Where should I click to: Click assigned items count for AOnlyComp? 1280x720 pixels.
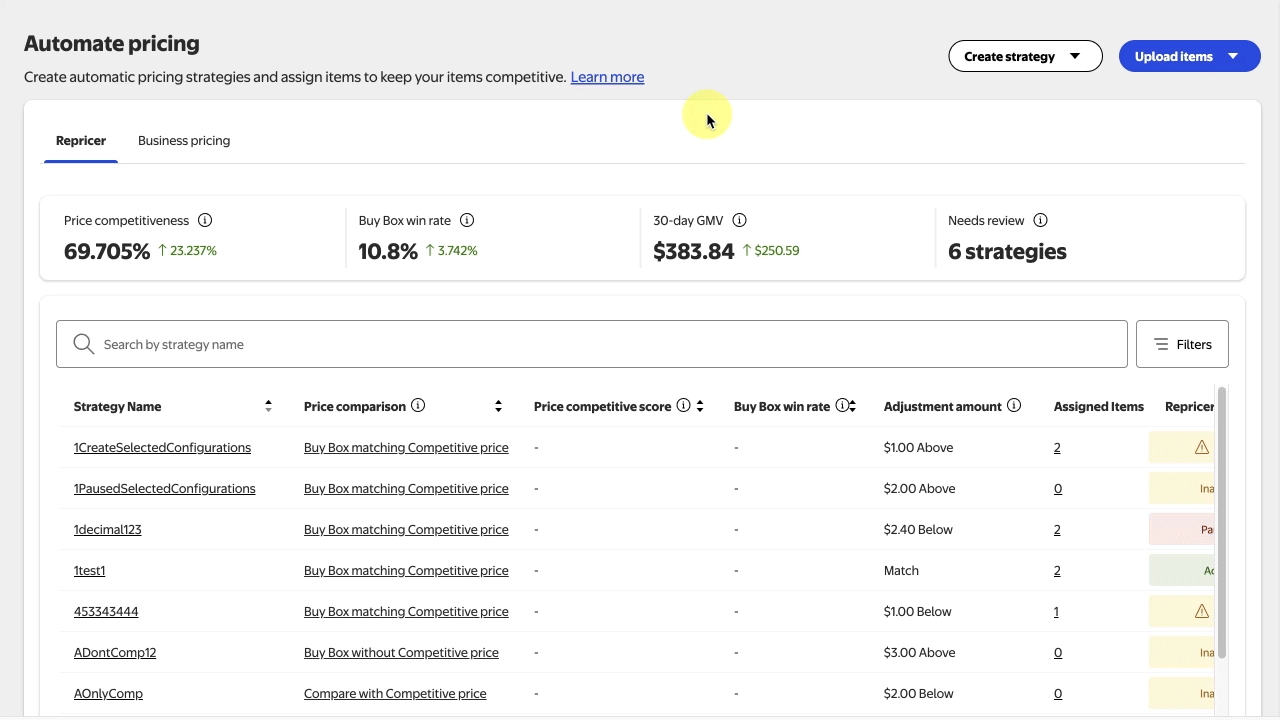(x=1058, y=693)
